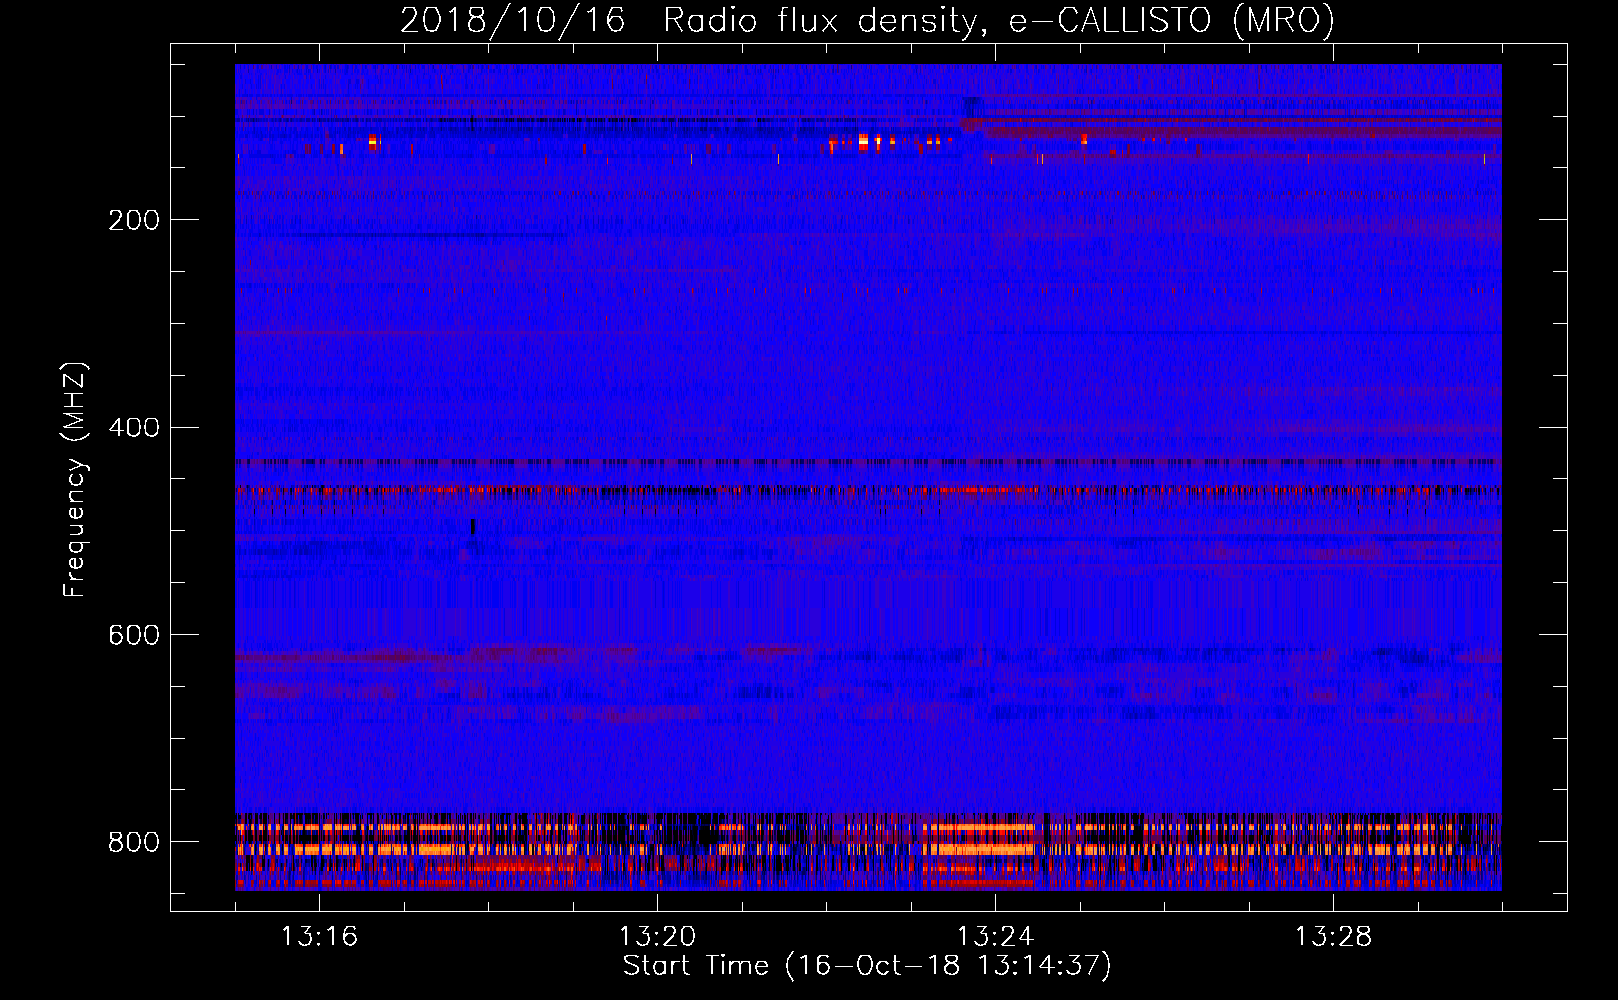Click the '13:28' time tick label
Screen dimensions: 1618x1000
point(1333,937)
